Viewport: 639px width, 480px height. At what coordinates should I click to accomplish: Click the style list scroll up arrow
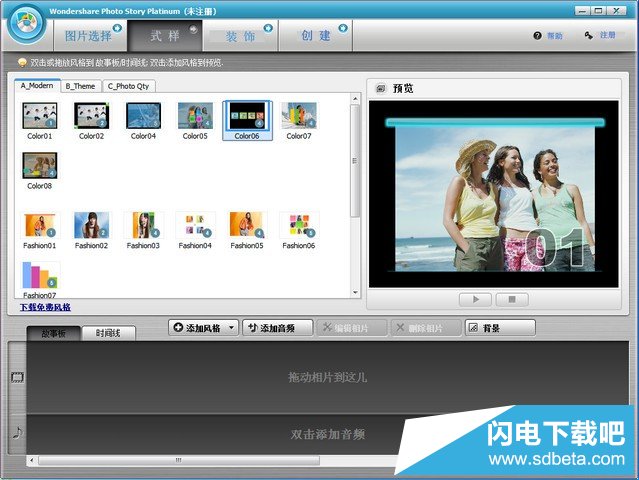(355, 99)
